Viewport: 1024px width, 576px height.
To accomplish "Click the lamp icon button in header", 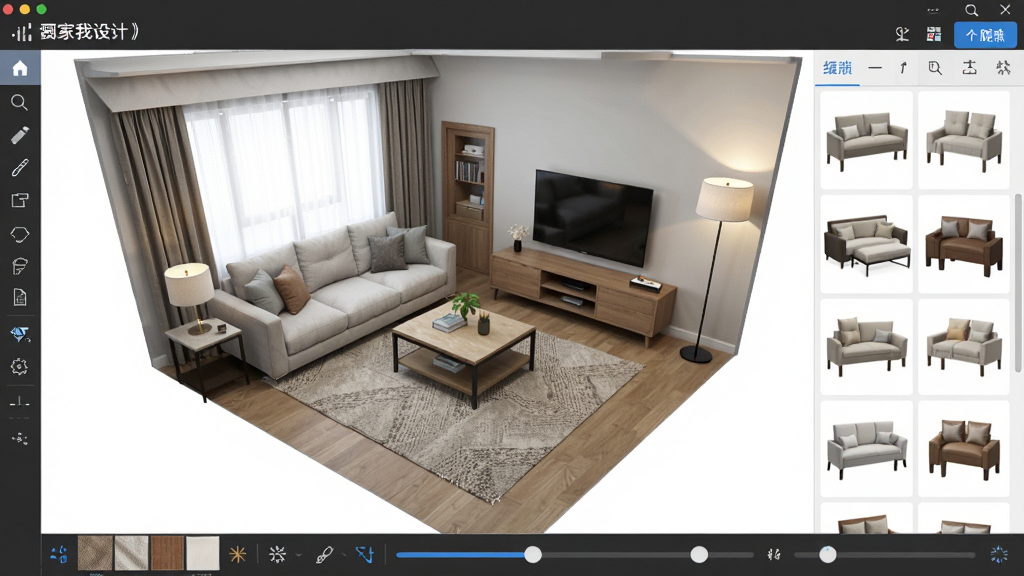I will (x=903, y=35).
